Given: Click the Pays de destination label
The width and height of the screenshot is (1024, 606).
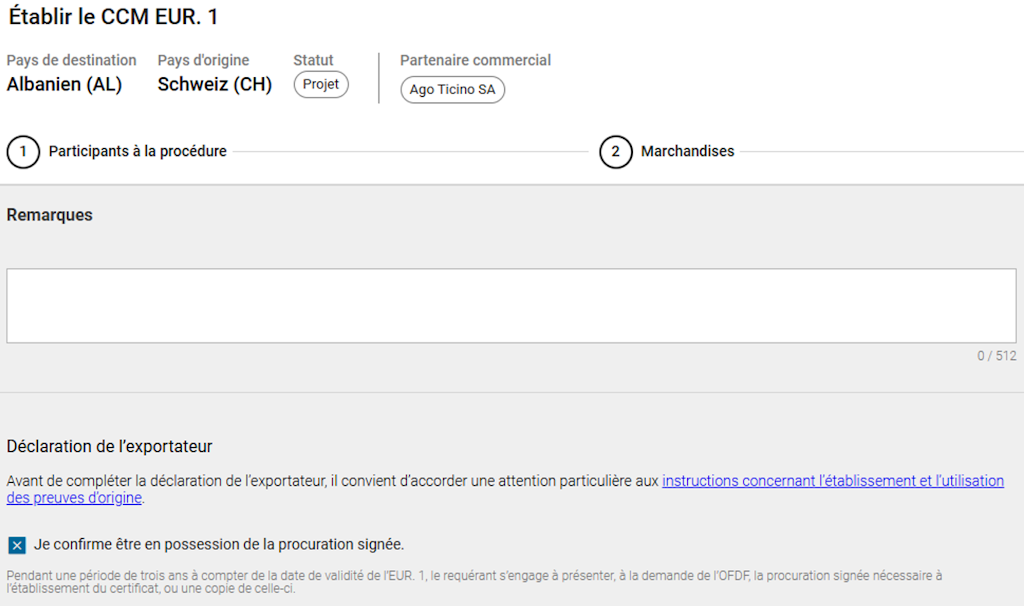Looking at the screenshot, I should click(x=71, y=60).
